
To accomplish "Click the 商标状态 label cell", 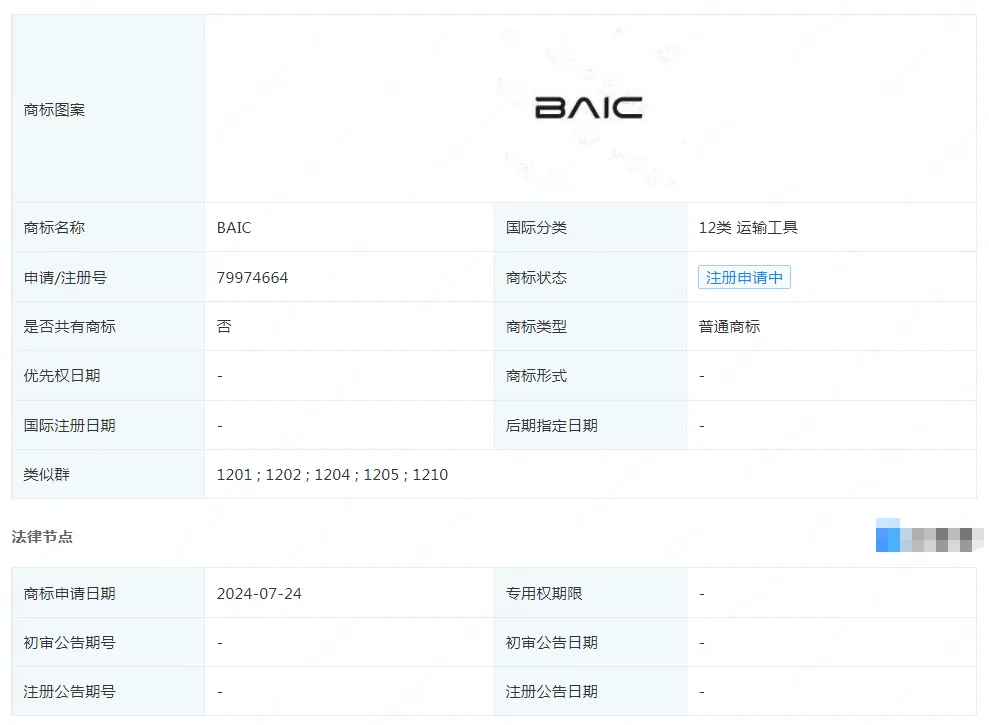I will [536, 278].
